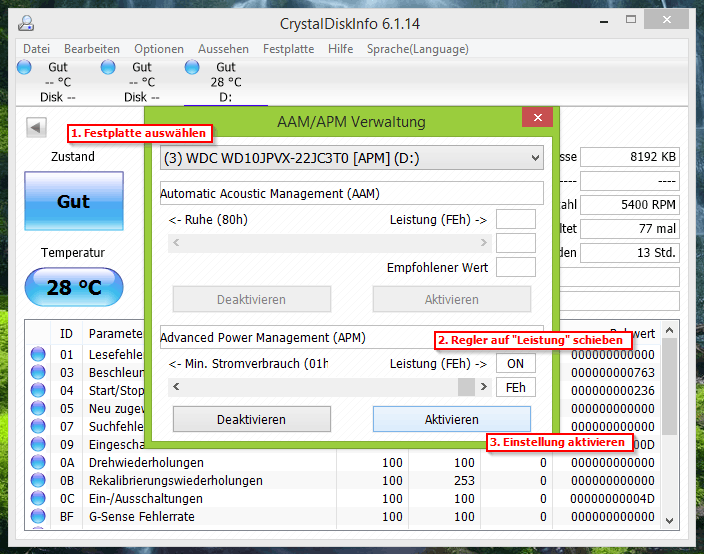
Task: Click the APM slider right arrow
Action: pos(484,387)
